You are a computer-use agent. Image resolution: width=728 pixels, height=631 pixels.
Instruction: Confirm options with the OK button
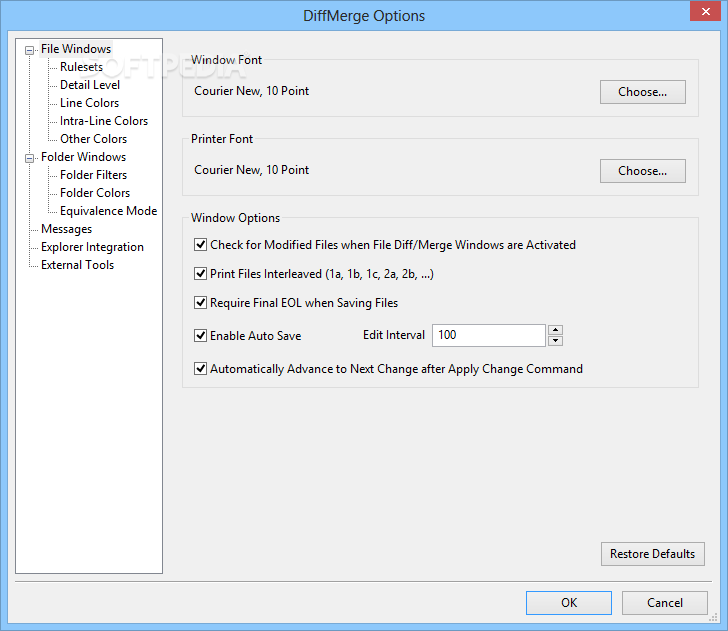(569, 603)
